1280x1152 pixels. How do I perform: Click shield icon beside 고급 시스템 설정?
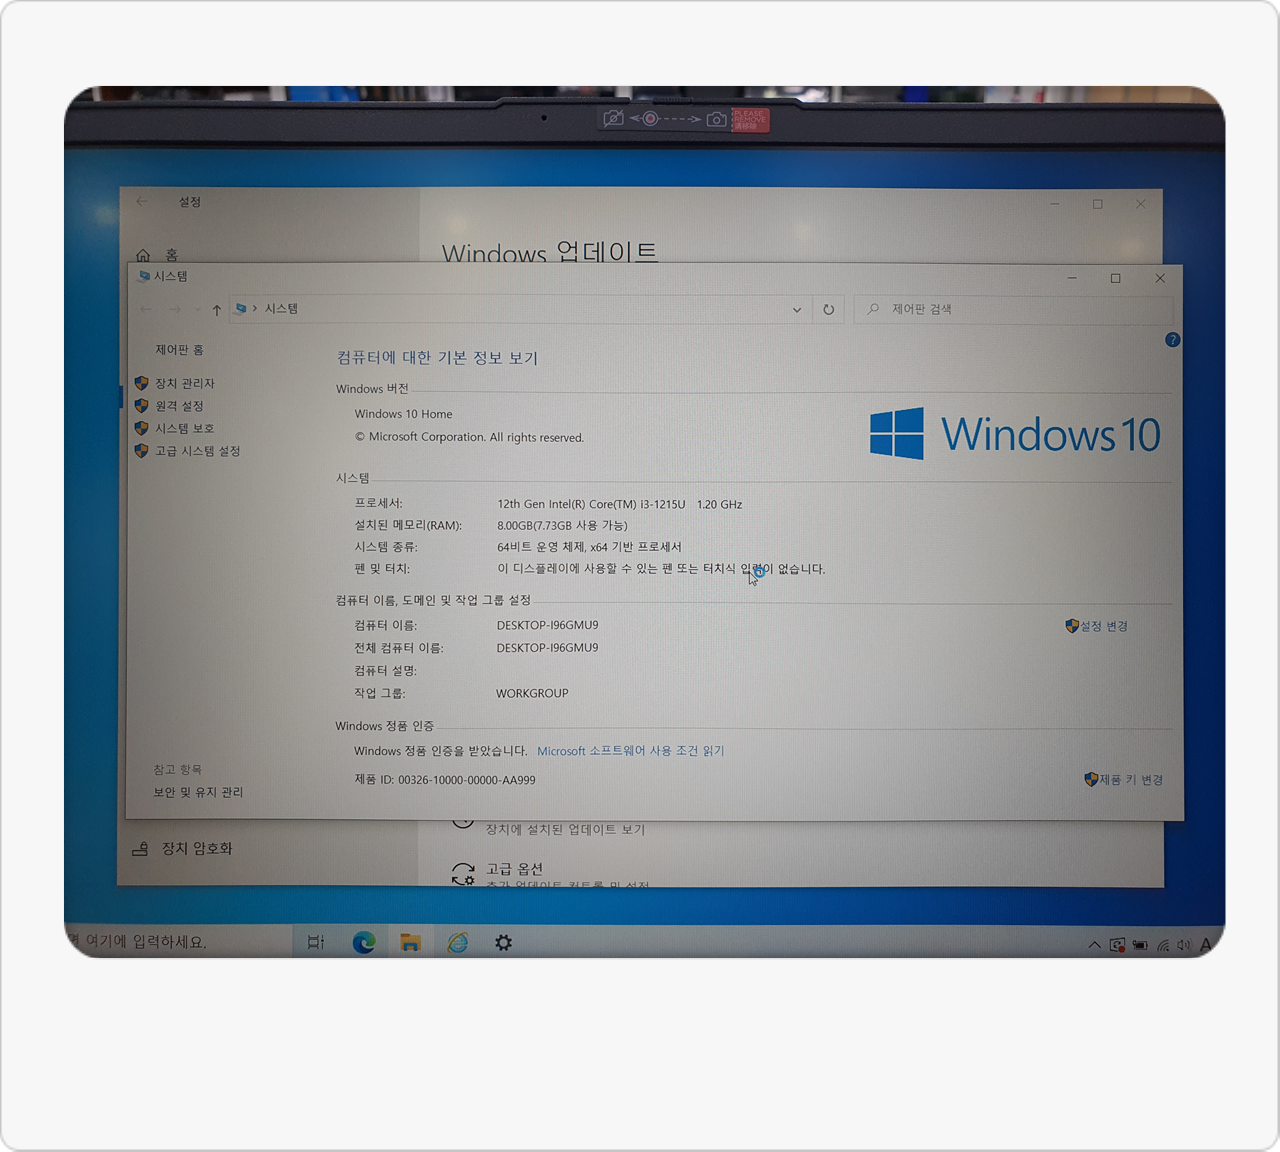click(142, 451)
